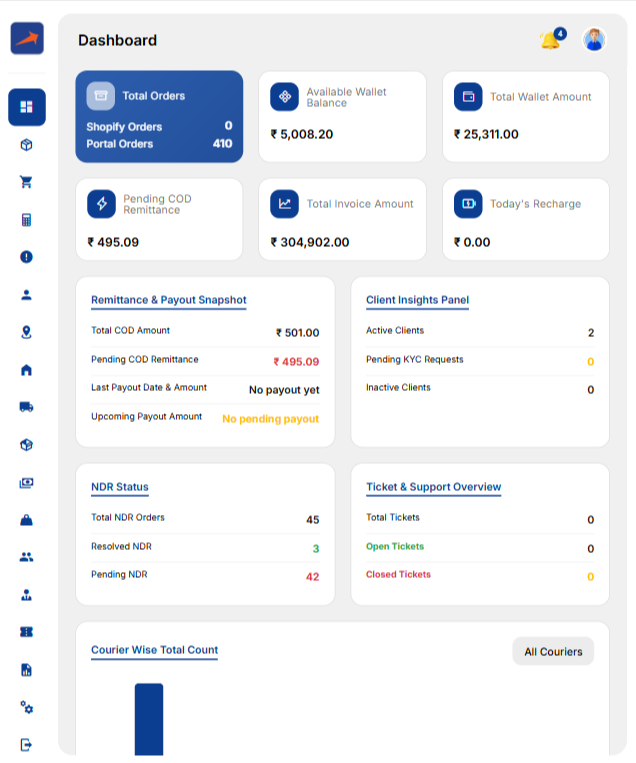The width and height of the screenshot is (636, 763).
Task: Click the Client Insights Panel heading
Action: coord(418,300)
